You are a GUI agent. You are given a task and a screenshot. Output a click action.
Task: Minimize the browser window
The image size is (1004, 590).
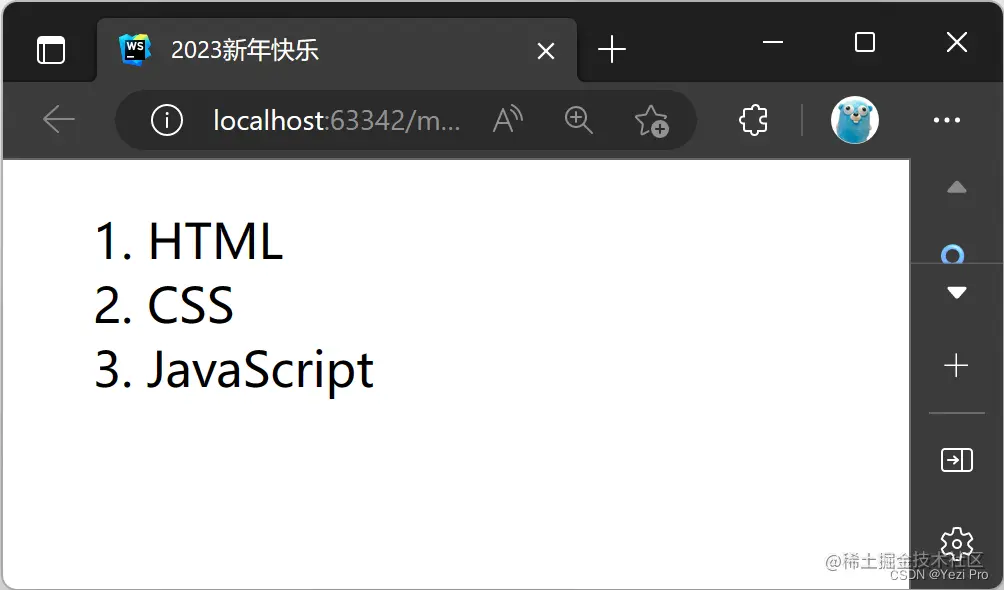coord(773,42)
